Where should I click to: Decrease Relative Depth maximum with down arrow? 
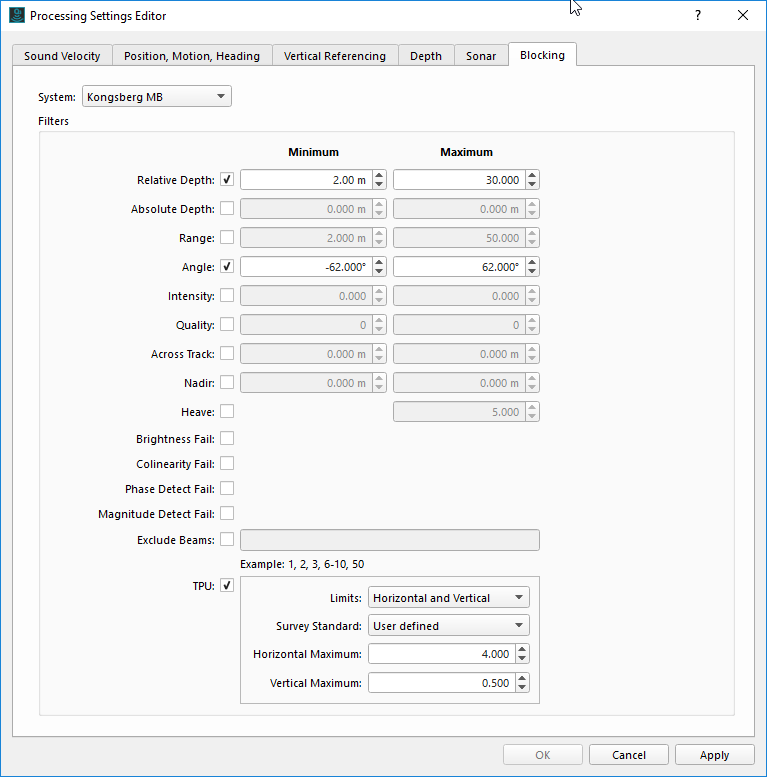tap(532, 185)
